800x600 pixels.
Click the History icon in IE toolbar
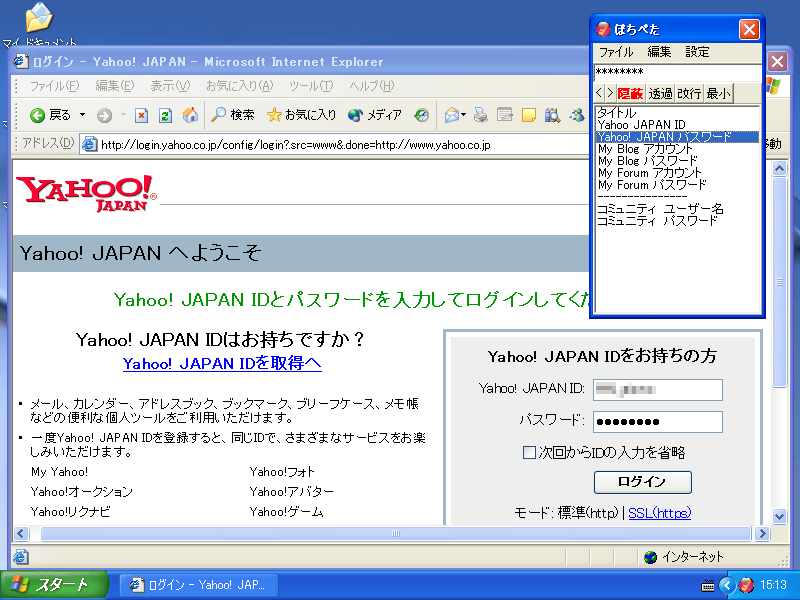point(421,115)
